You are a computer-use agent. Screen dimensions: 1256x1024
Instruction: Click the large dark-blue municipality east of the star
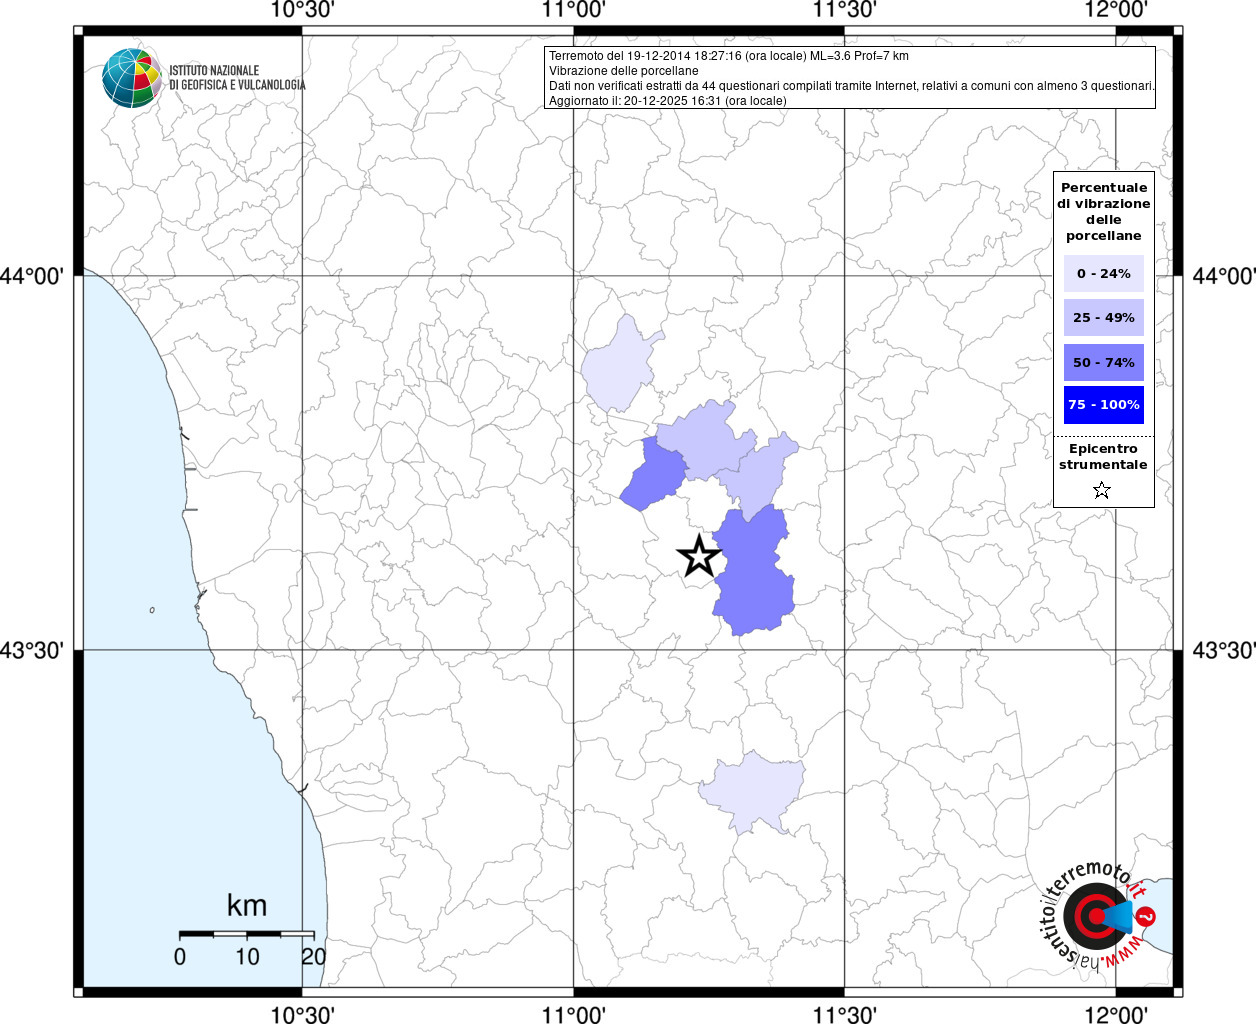(x=753, y=572)
